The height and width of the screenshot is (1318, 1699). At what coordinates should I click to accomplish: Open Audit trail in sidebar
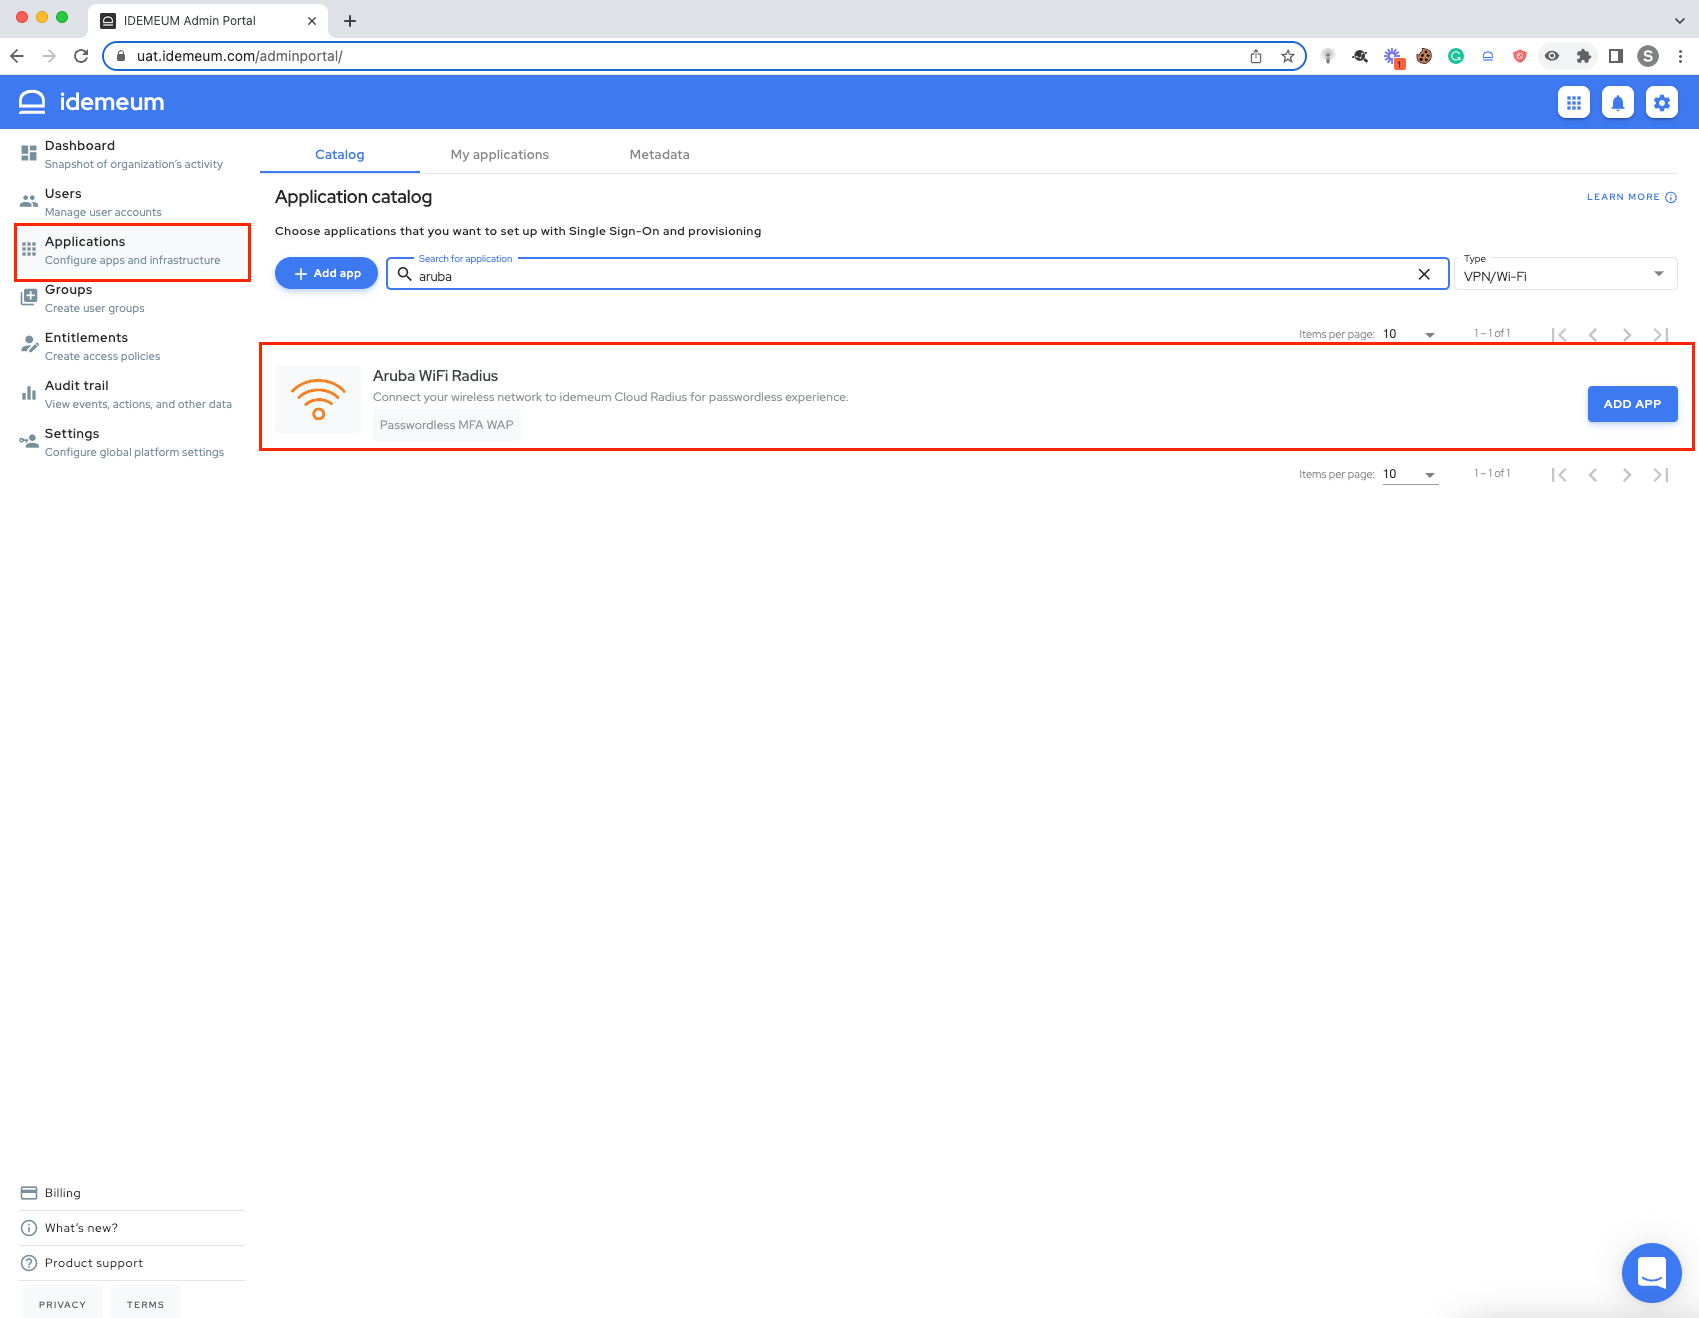click(132, 394)
